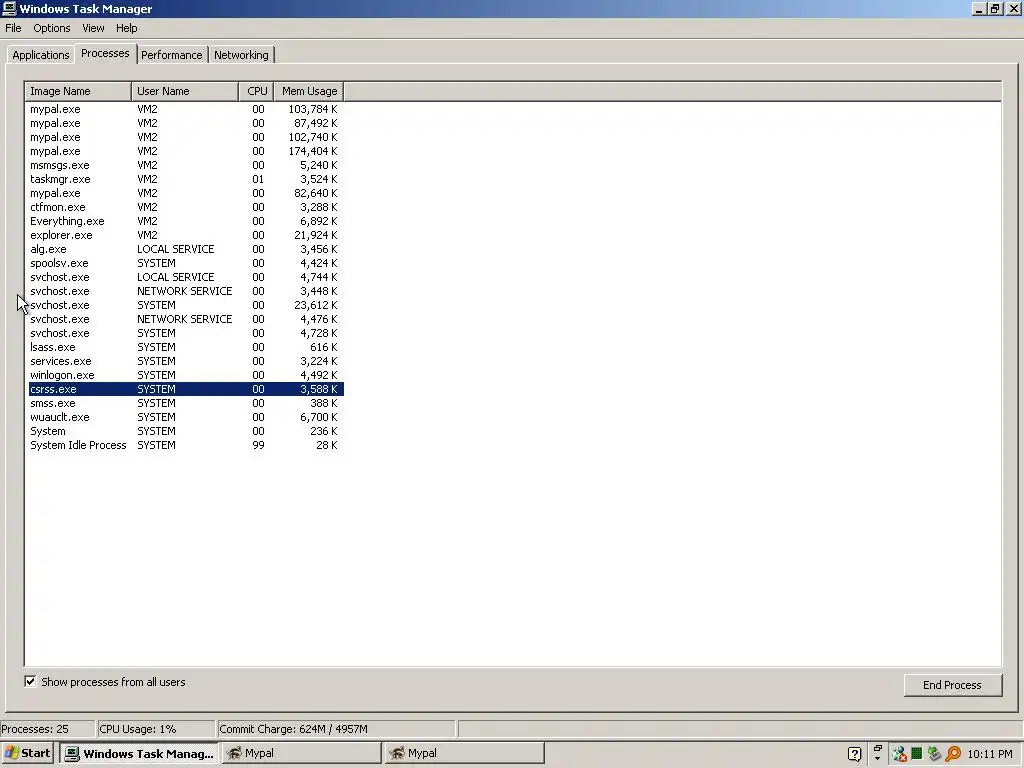The image size is (1024, 768).
Task: Sort by User Name column header
Action: pyautogui.click(x=185, y=91)
